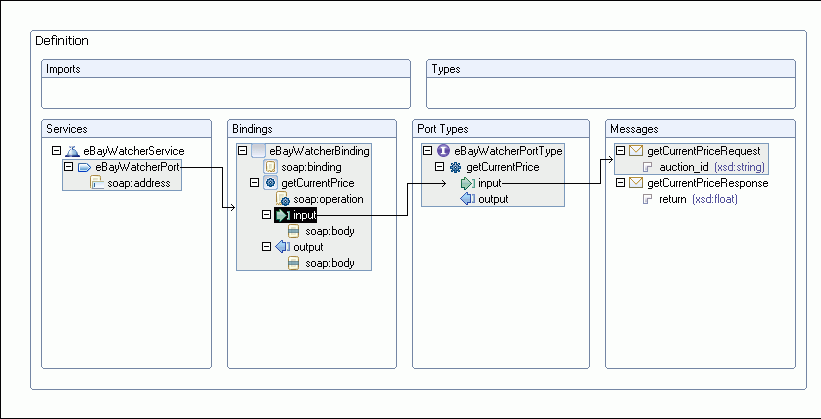This screenshot has height=419, width=821.
Task: Select the soap:address element icon
Action: click(97, 183)
